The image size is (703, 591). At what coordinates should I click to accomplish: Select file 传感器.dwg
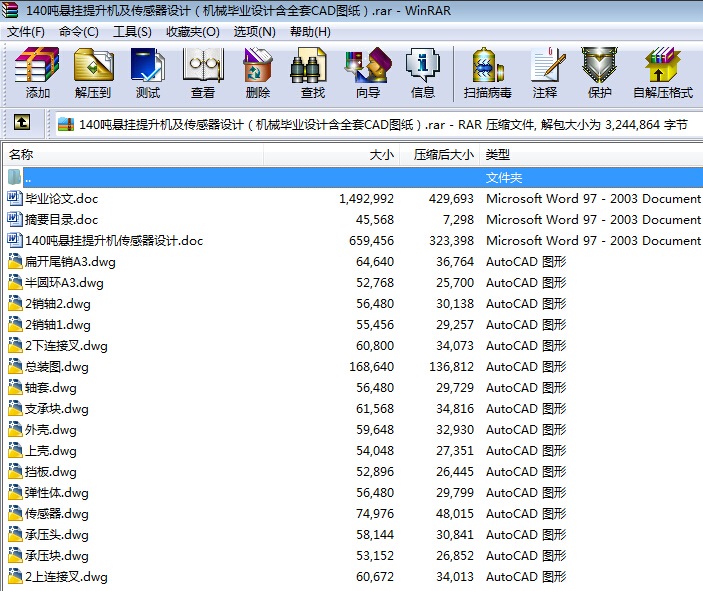(x=57, y=514)
